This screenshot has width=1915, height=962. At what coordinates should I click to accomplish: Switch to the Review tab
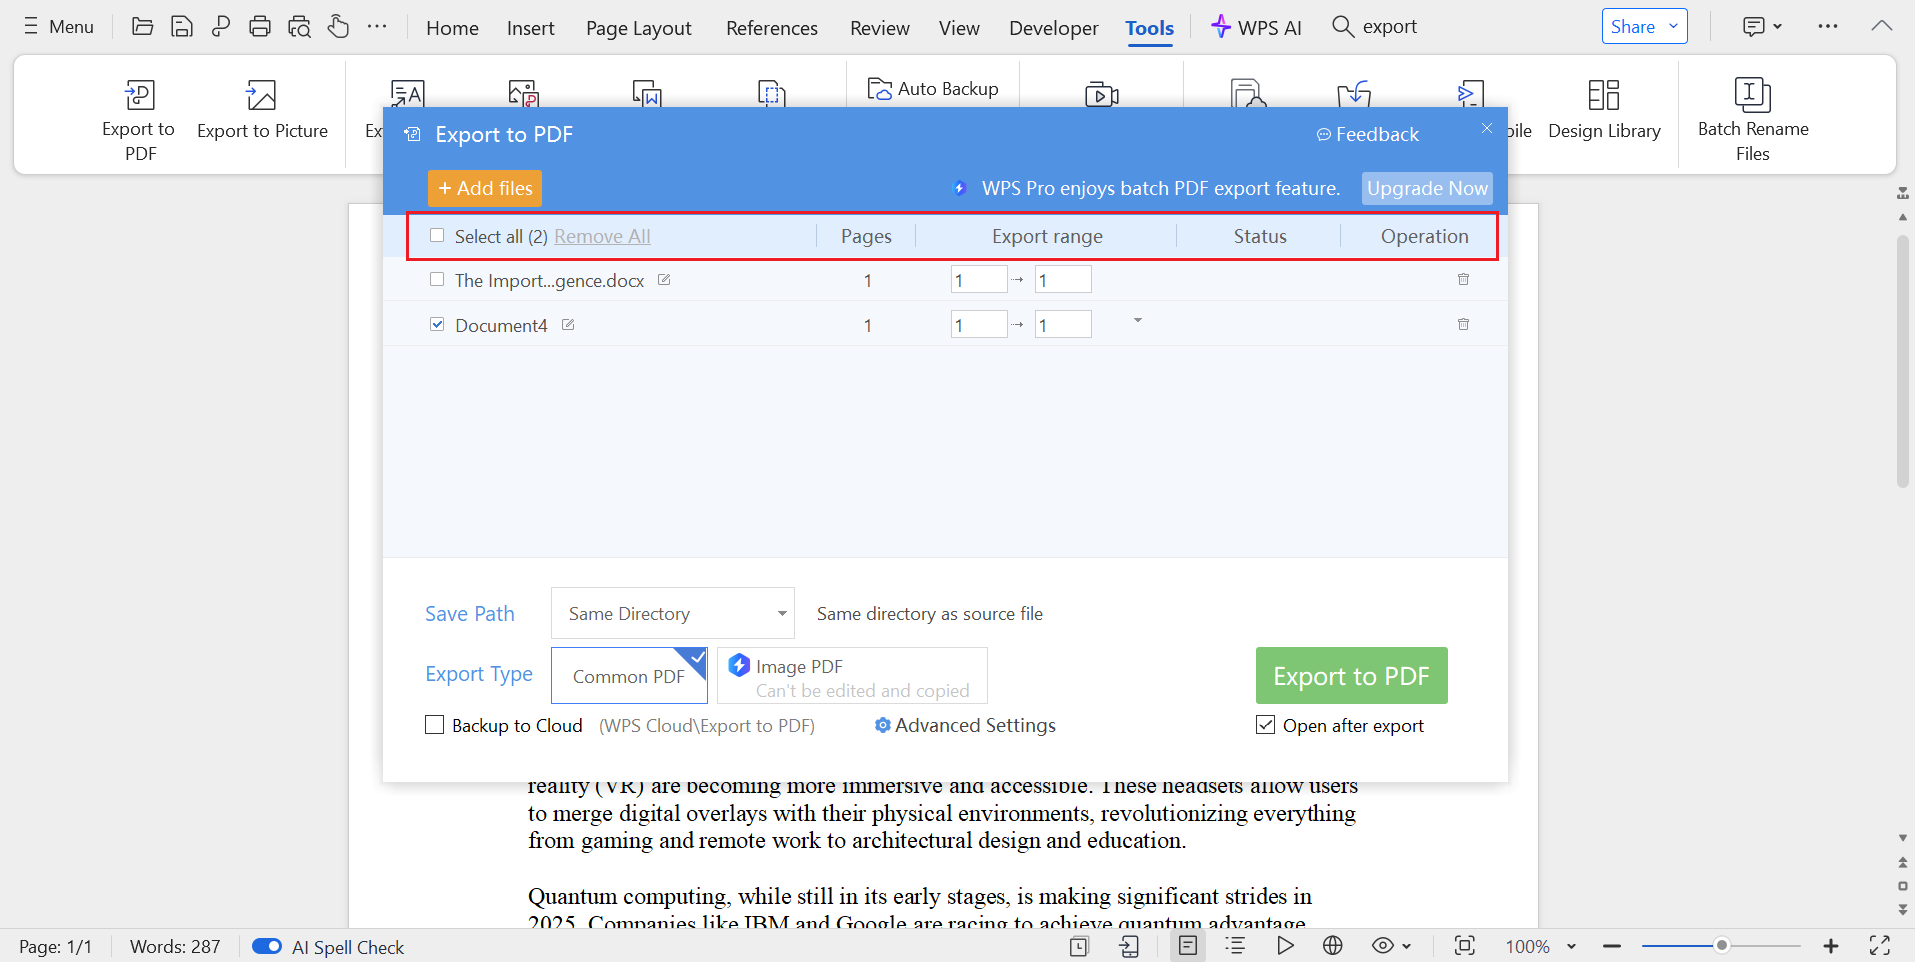click(x=880, y=28)
